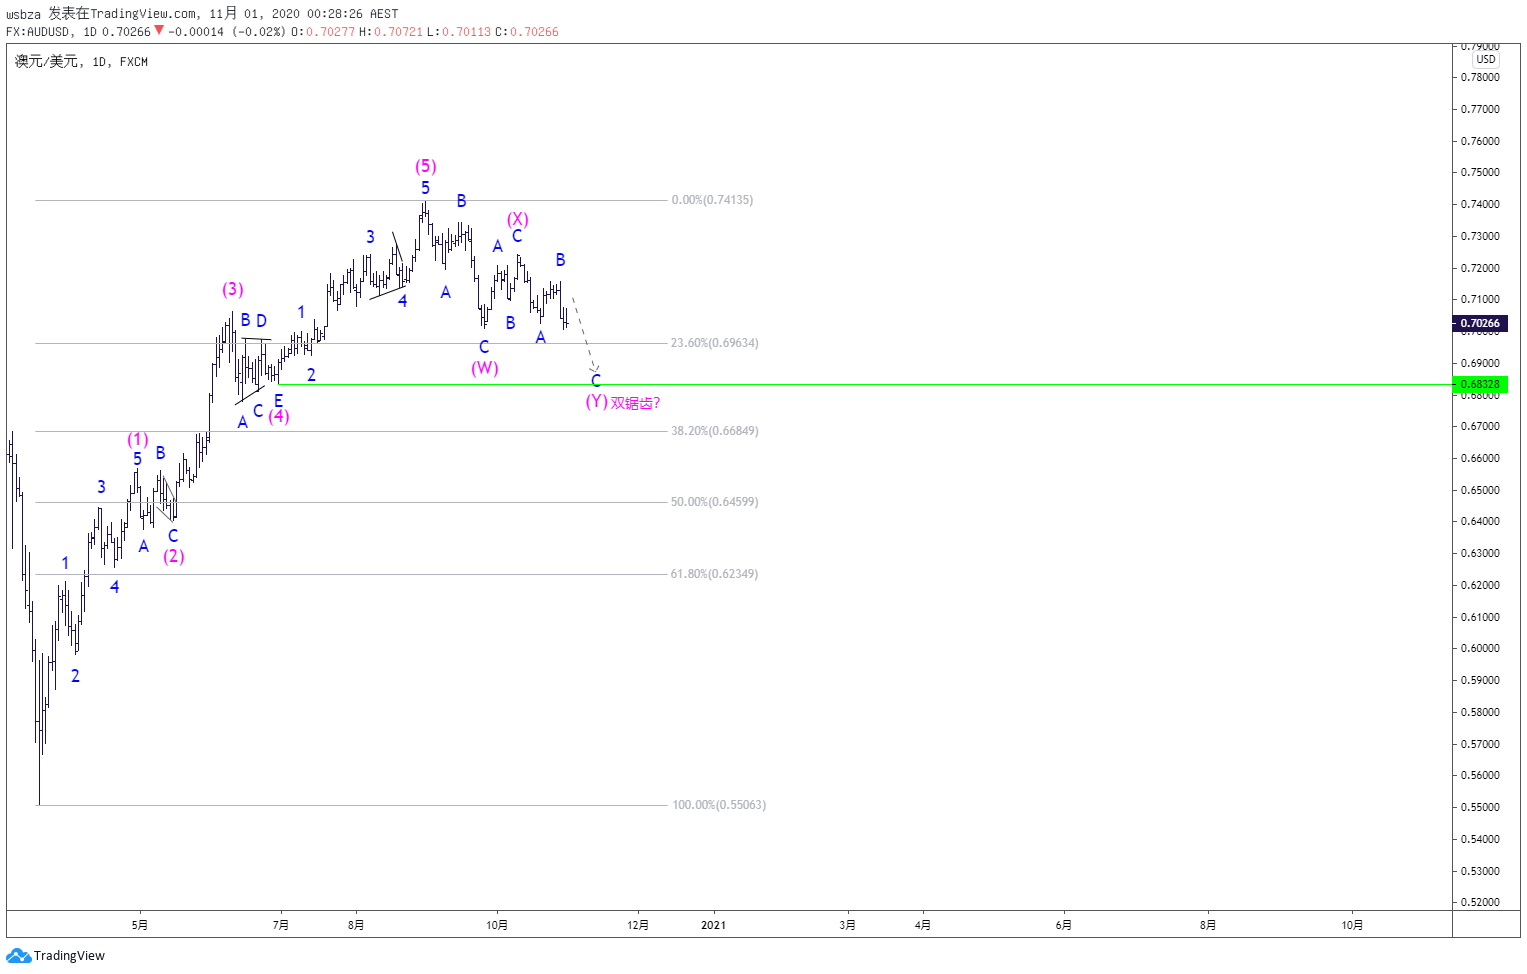
Task: Click the TradingView cloud logo icon
Action: [x=18, y=956]
